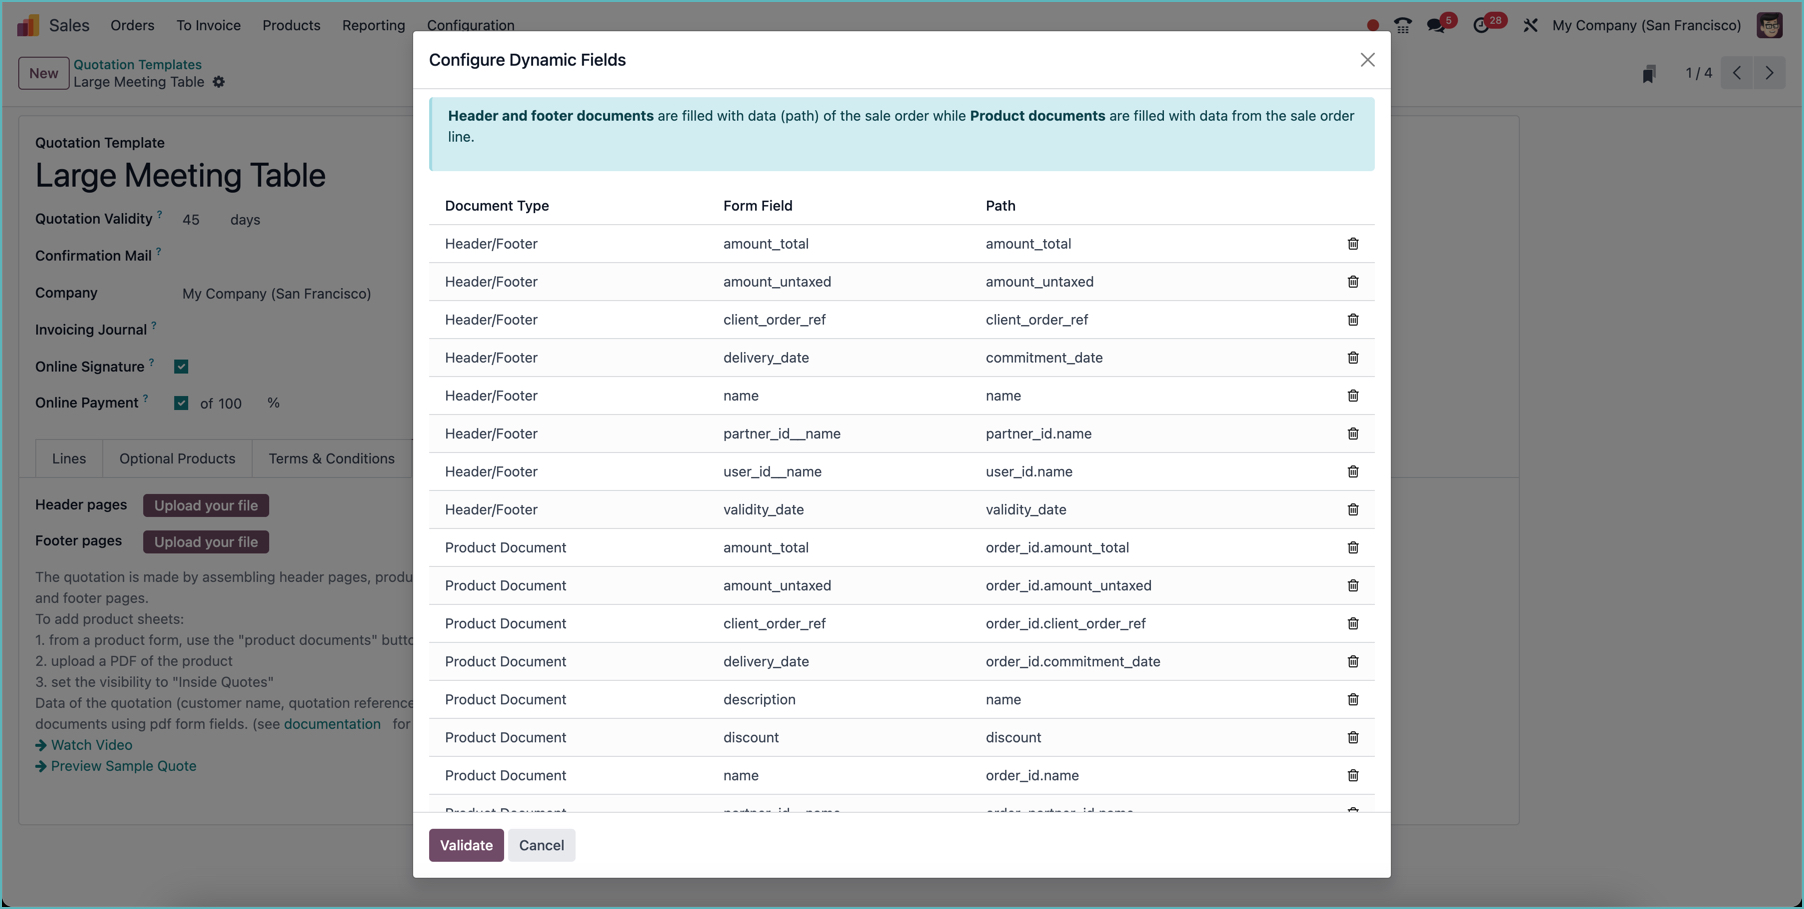Remove the partner_id.name Header/Footer row
The height and width of the screenshot is (909, 1804).
click(1352, 434)
